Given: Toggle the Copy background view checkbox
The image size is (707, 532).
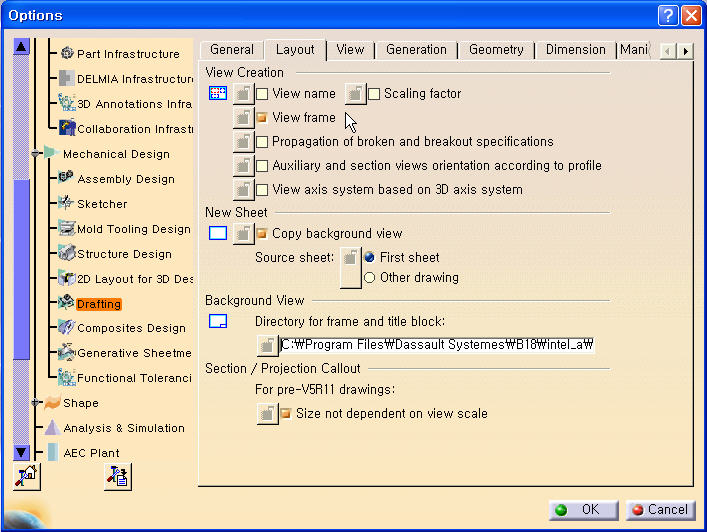Looking at the screenshot, I should tap(263, 234).
